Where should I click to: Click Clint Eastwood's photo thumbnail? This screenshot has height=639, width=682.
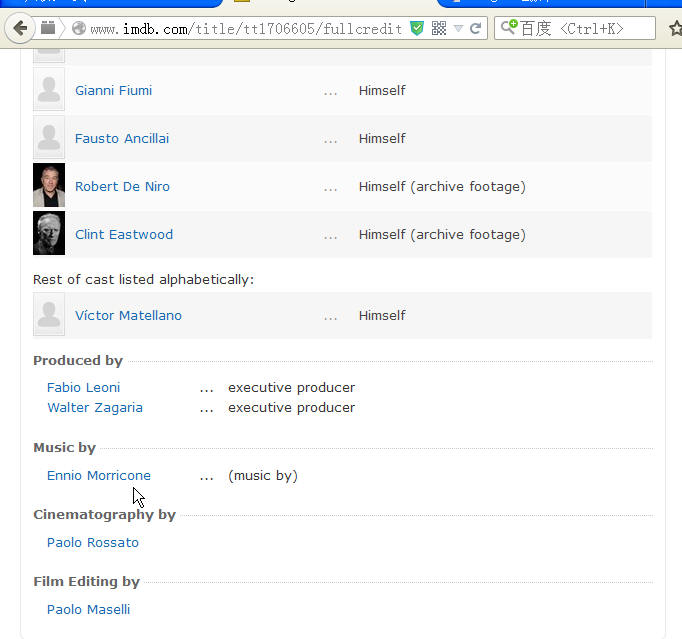(49, 233)
